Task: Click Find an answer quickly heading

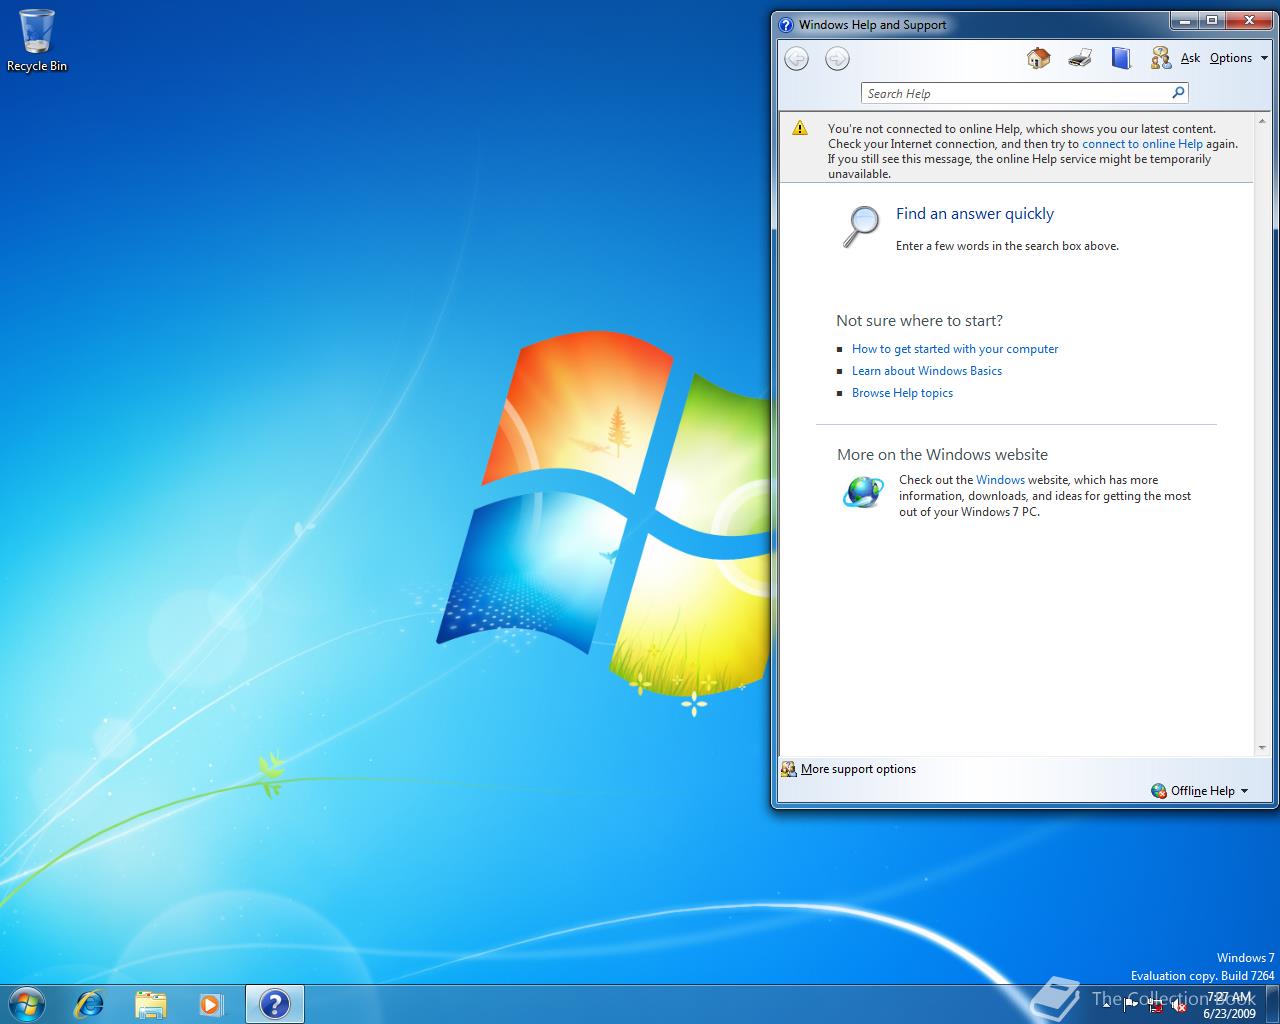Action: (x=975, y=214)
